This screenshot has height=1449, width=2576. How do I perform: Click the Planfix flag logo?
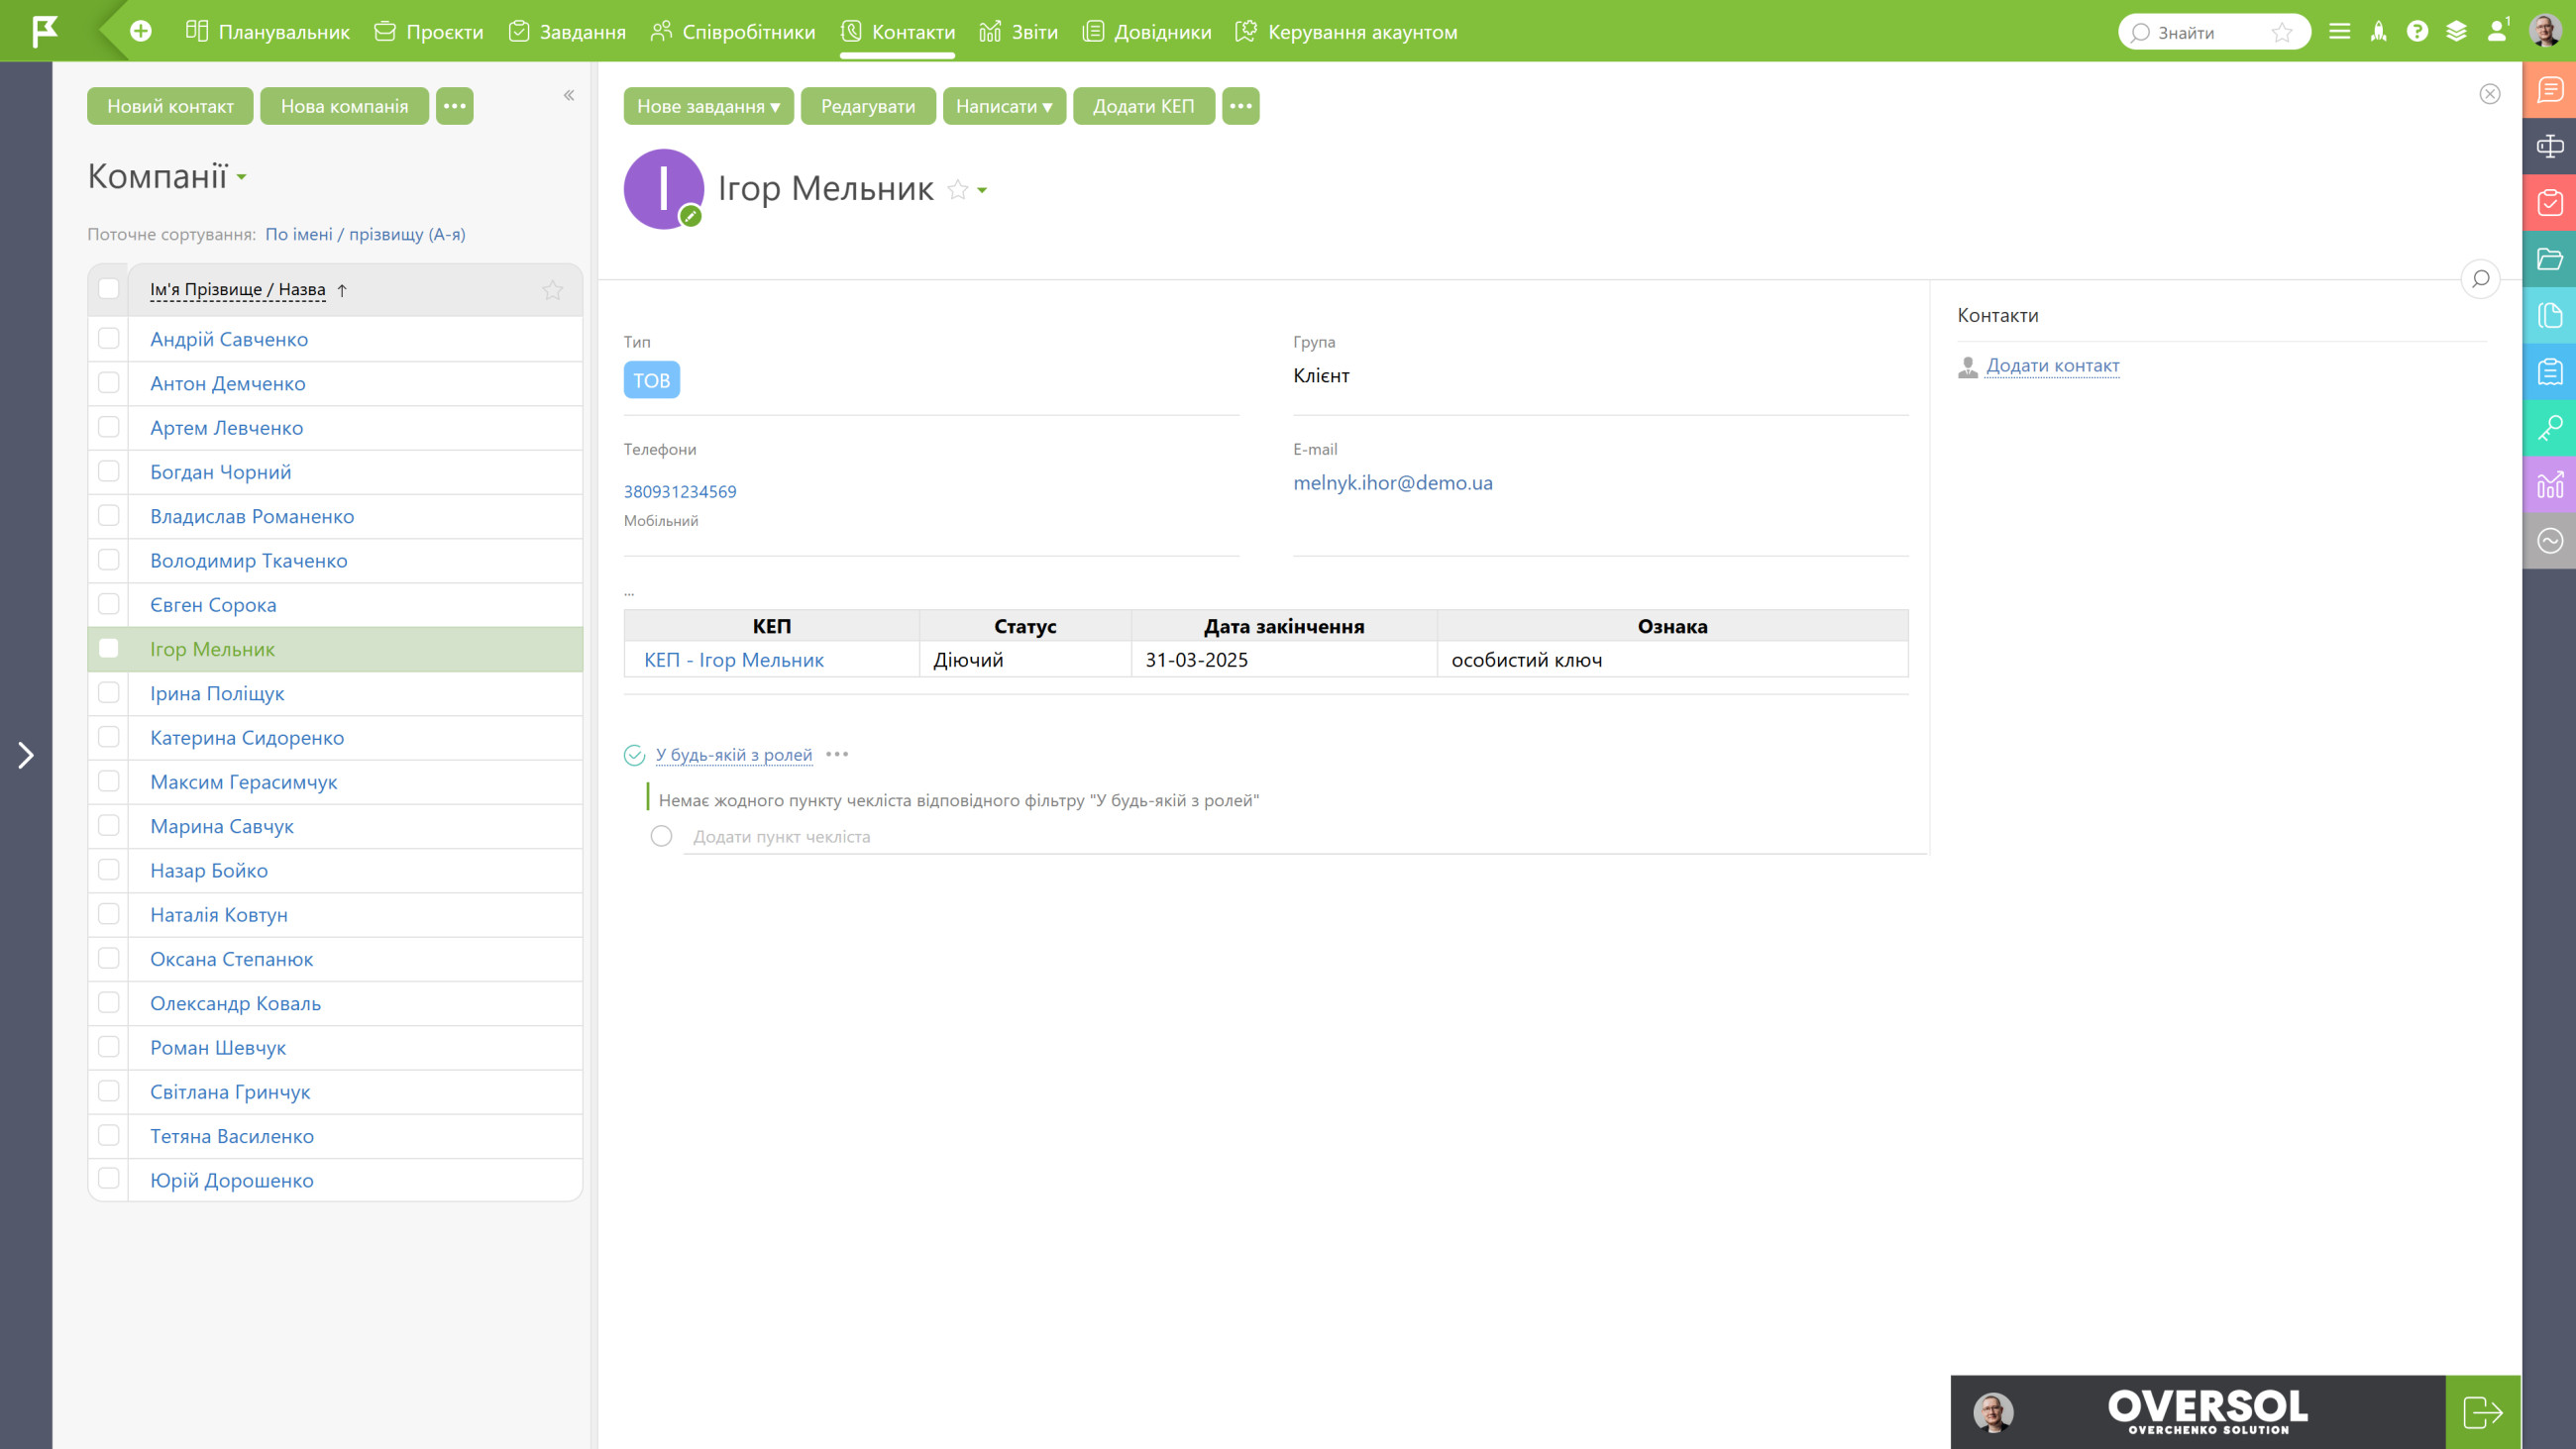point(45,31)
